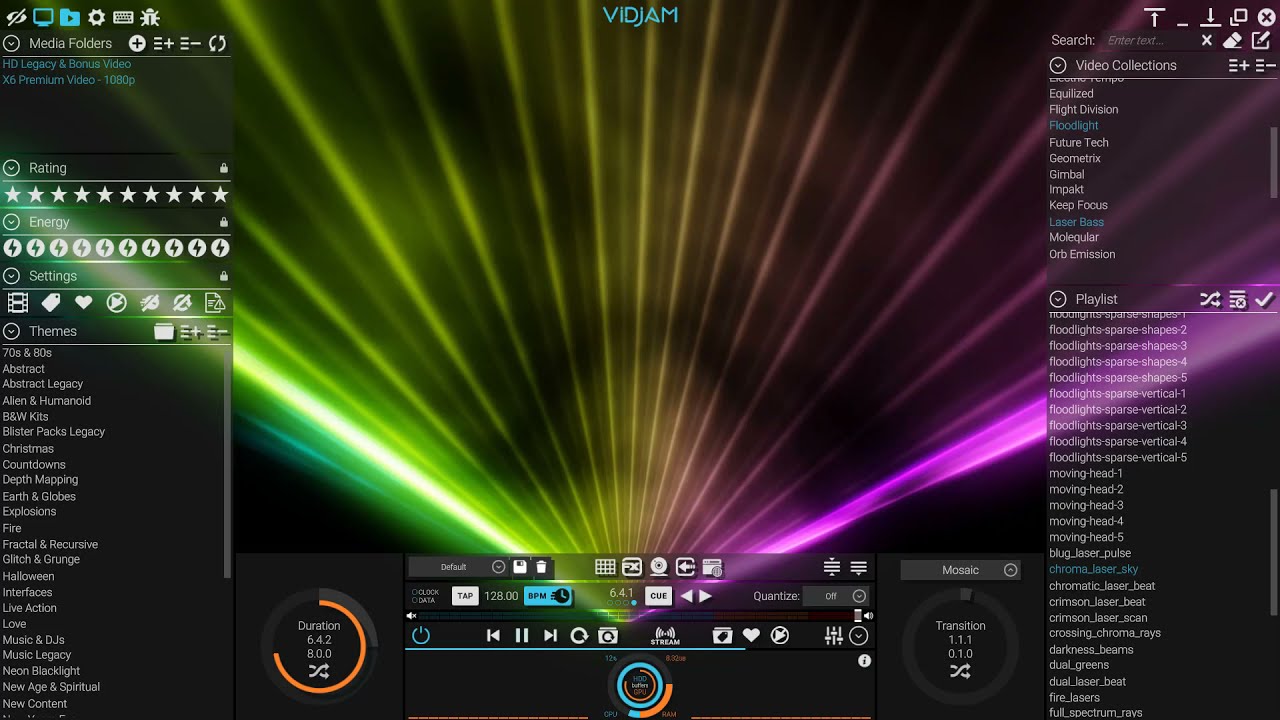Viewport: 1280px width, 720px height.
Task: Open the FX effects panel
Action: point(632,567)
